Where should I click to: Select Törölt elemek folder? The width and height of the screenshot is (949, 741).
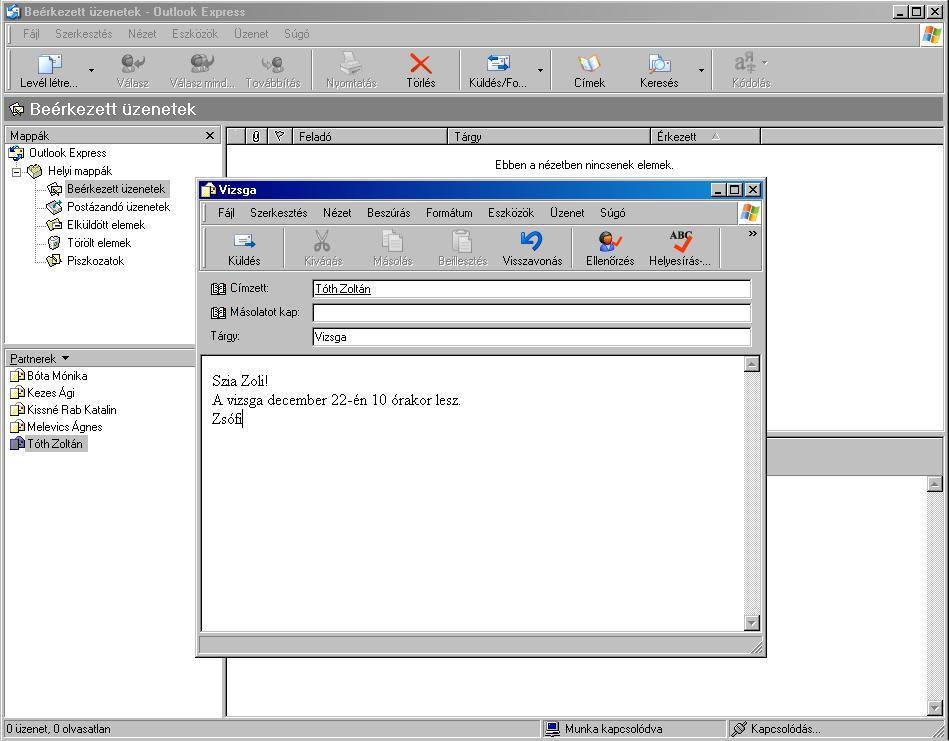coord(99,243)
